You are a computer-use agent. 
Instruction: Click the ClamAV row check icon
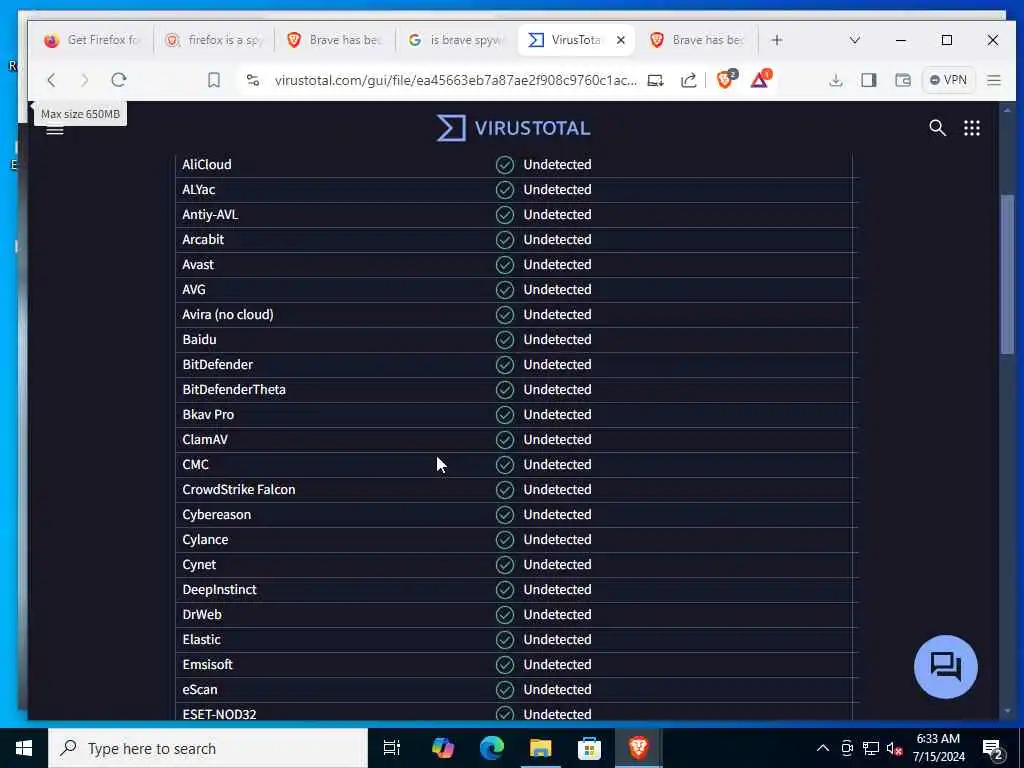coord(505,440)
